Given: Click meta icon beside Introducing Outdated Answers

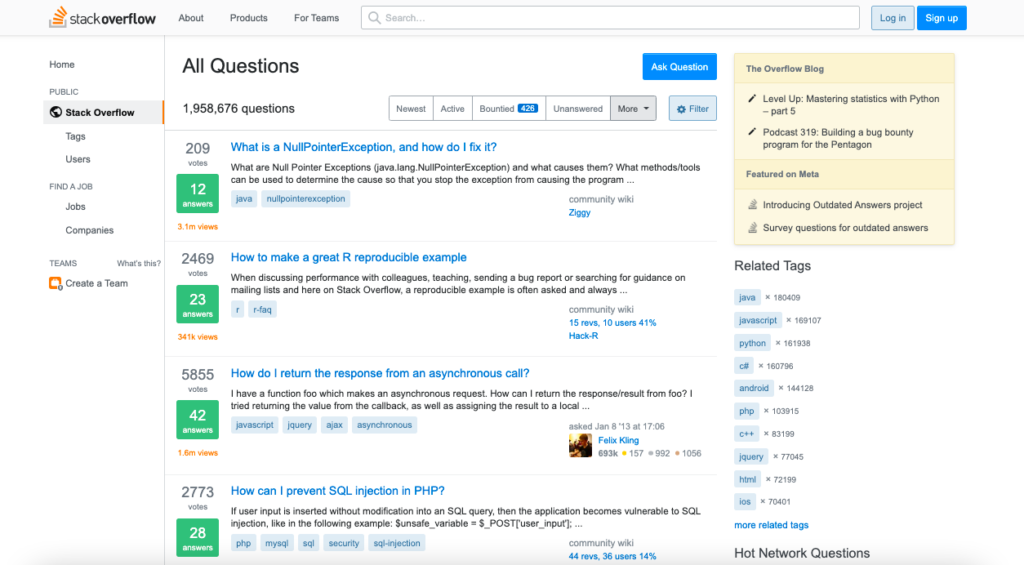Looking at the screenshot, I should pos(752,205).
